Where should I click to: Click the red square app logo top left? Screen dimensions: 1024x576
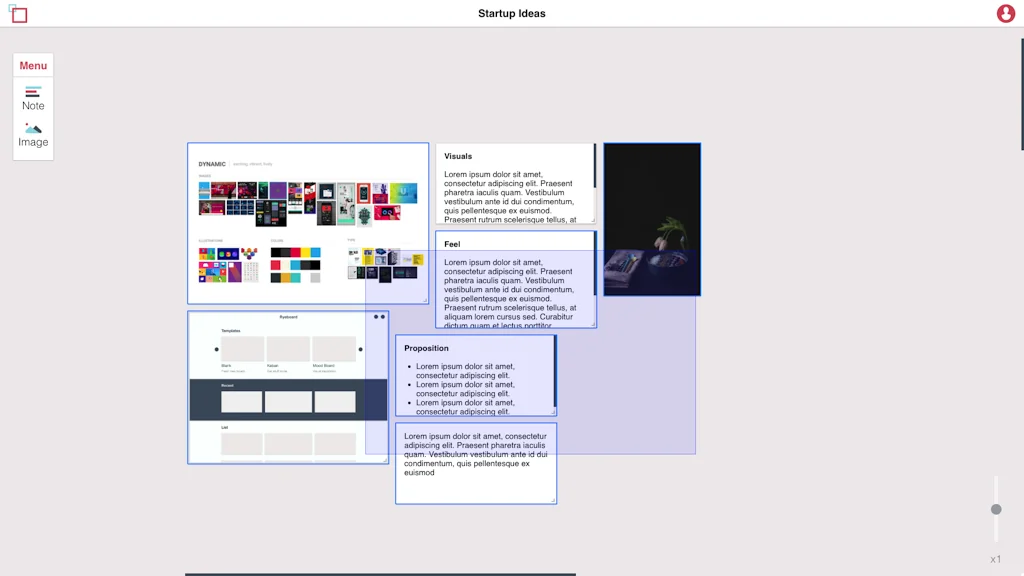pos(18,14)
